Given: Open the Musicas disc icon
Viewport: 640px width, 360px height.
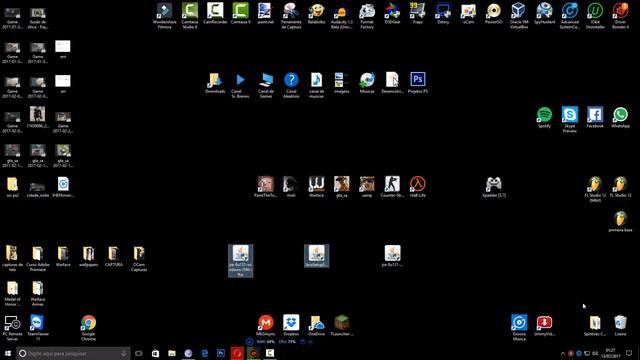Looking at the screenshot, I should point(367,83).
